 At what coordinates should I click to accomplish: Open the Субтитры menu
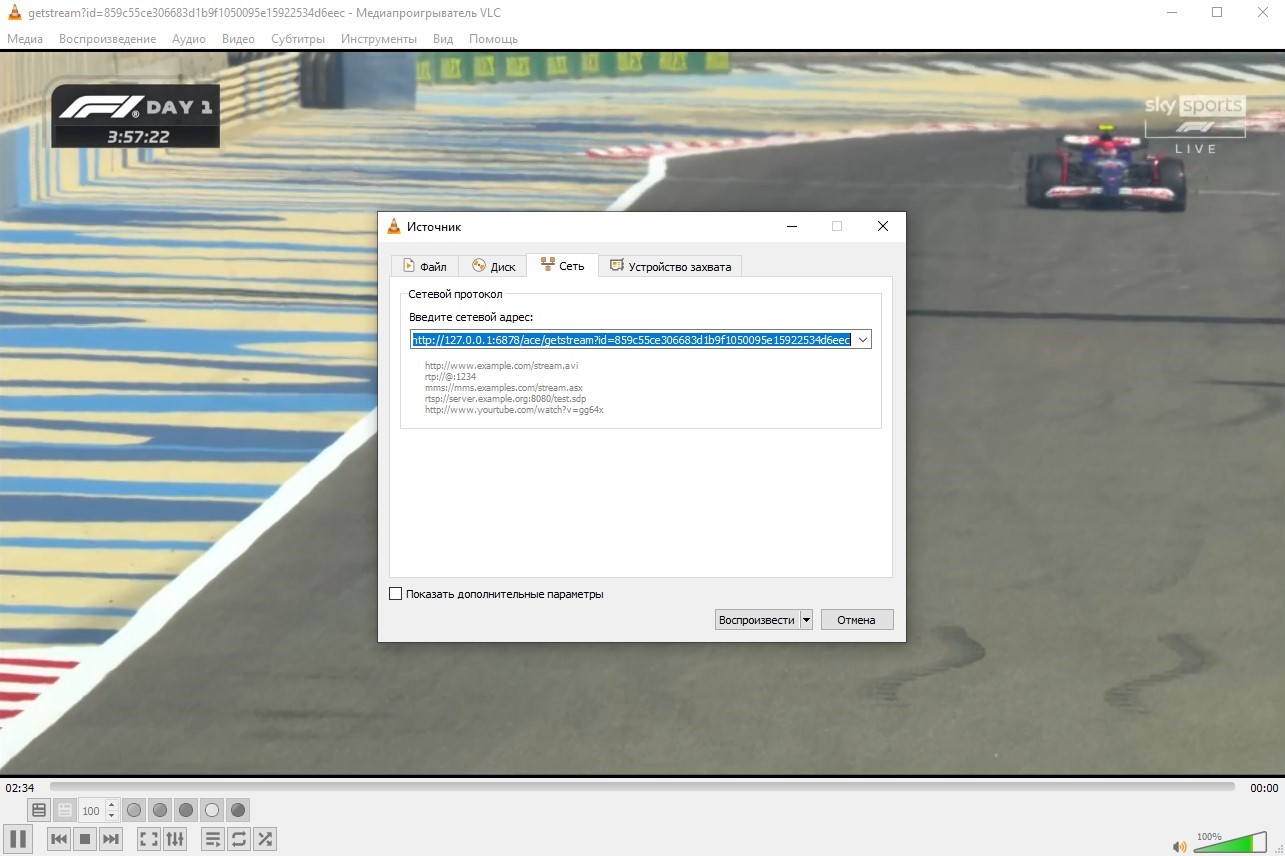tap(298, 39)
